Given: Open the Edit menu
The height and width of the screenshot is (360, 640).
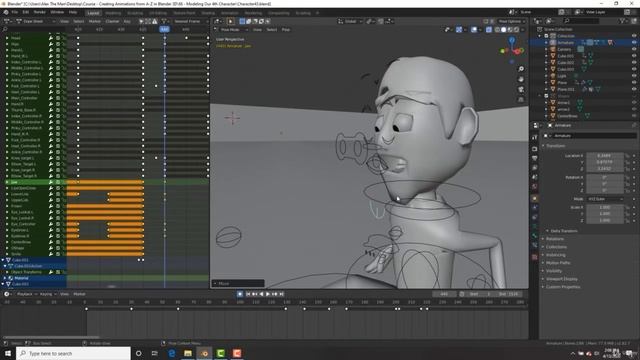Looking at the screenshot, I should click(26, 12).
